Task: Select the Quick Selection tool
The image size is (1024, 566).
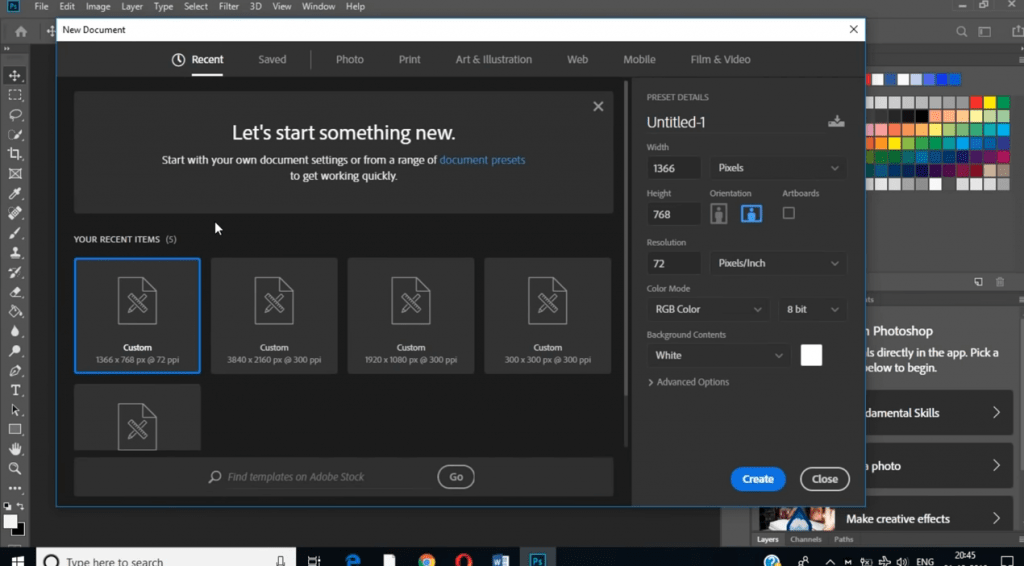Action: [x=15, y=134]
